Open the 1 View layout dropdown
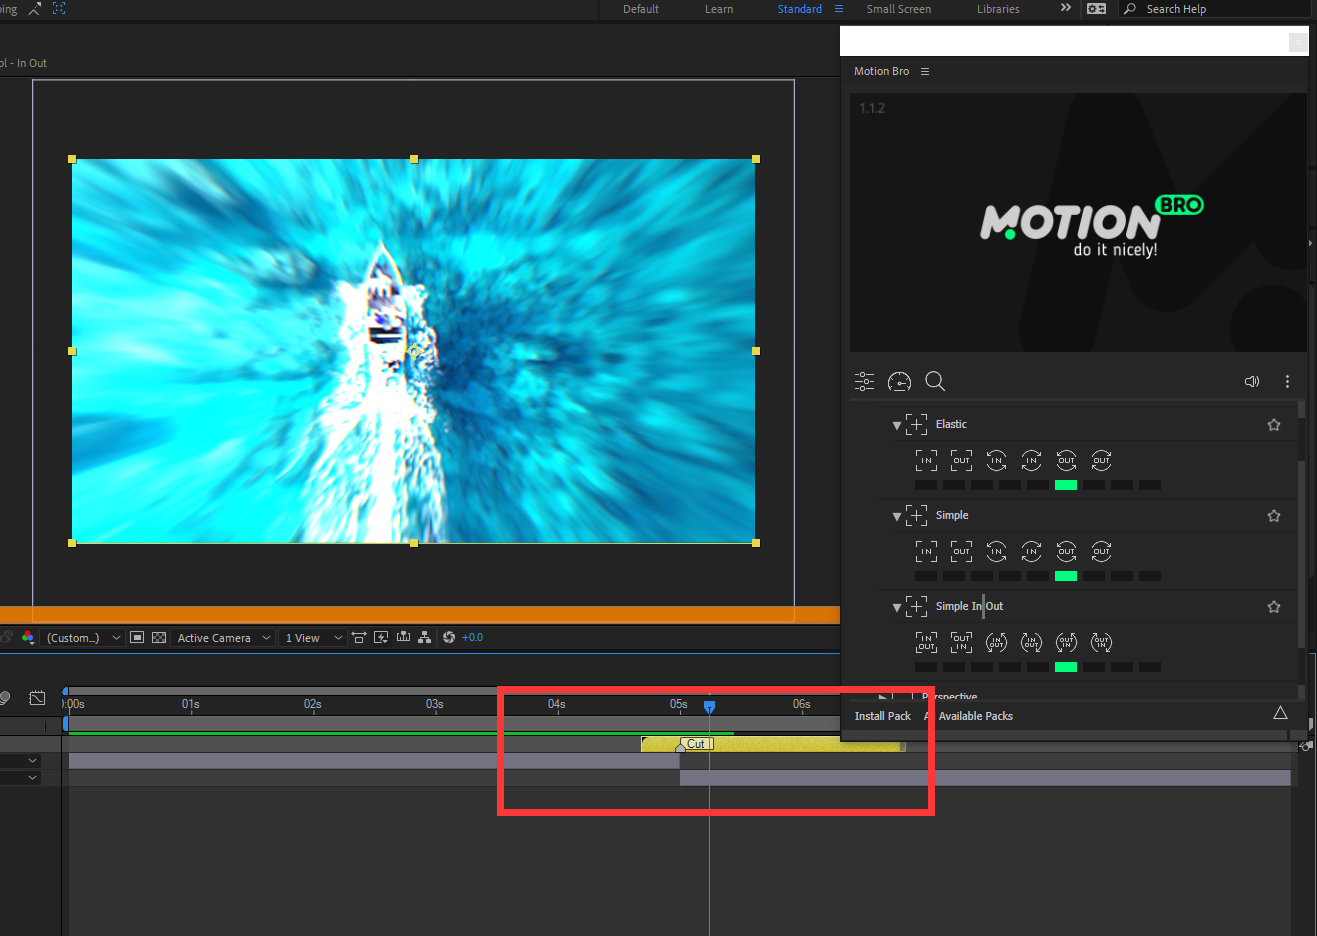The height and width of the screenshot is (936, 1317). point(313,637)
